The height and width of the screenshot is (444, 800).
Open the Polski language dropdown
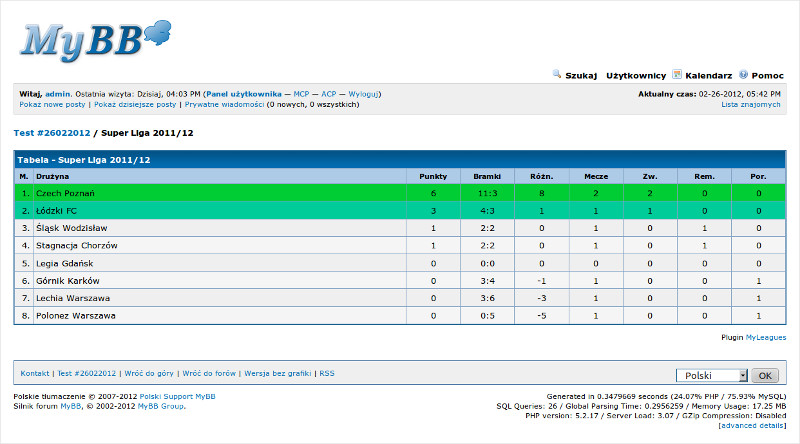point(712,375)
